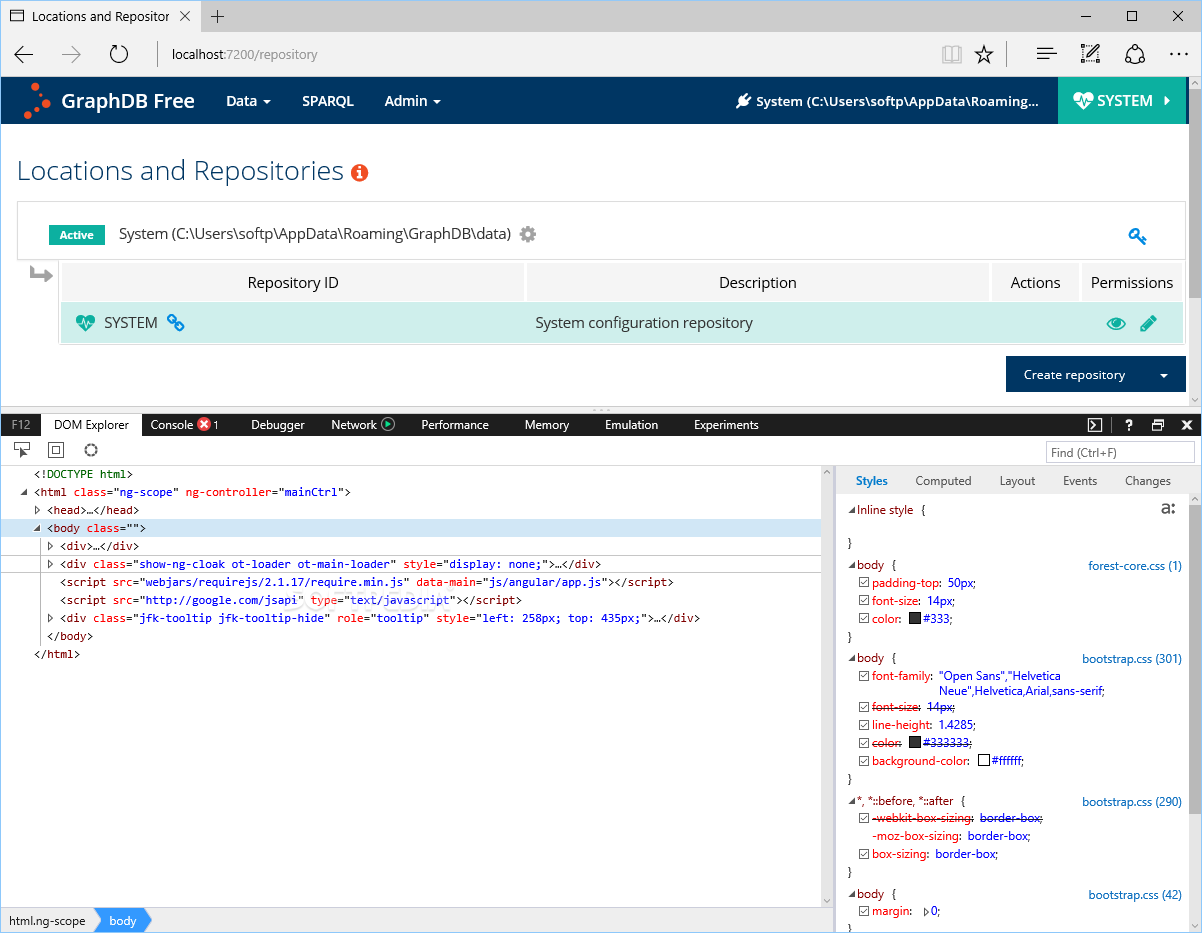Open Edge More actions menu

point(1178,55)
